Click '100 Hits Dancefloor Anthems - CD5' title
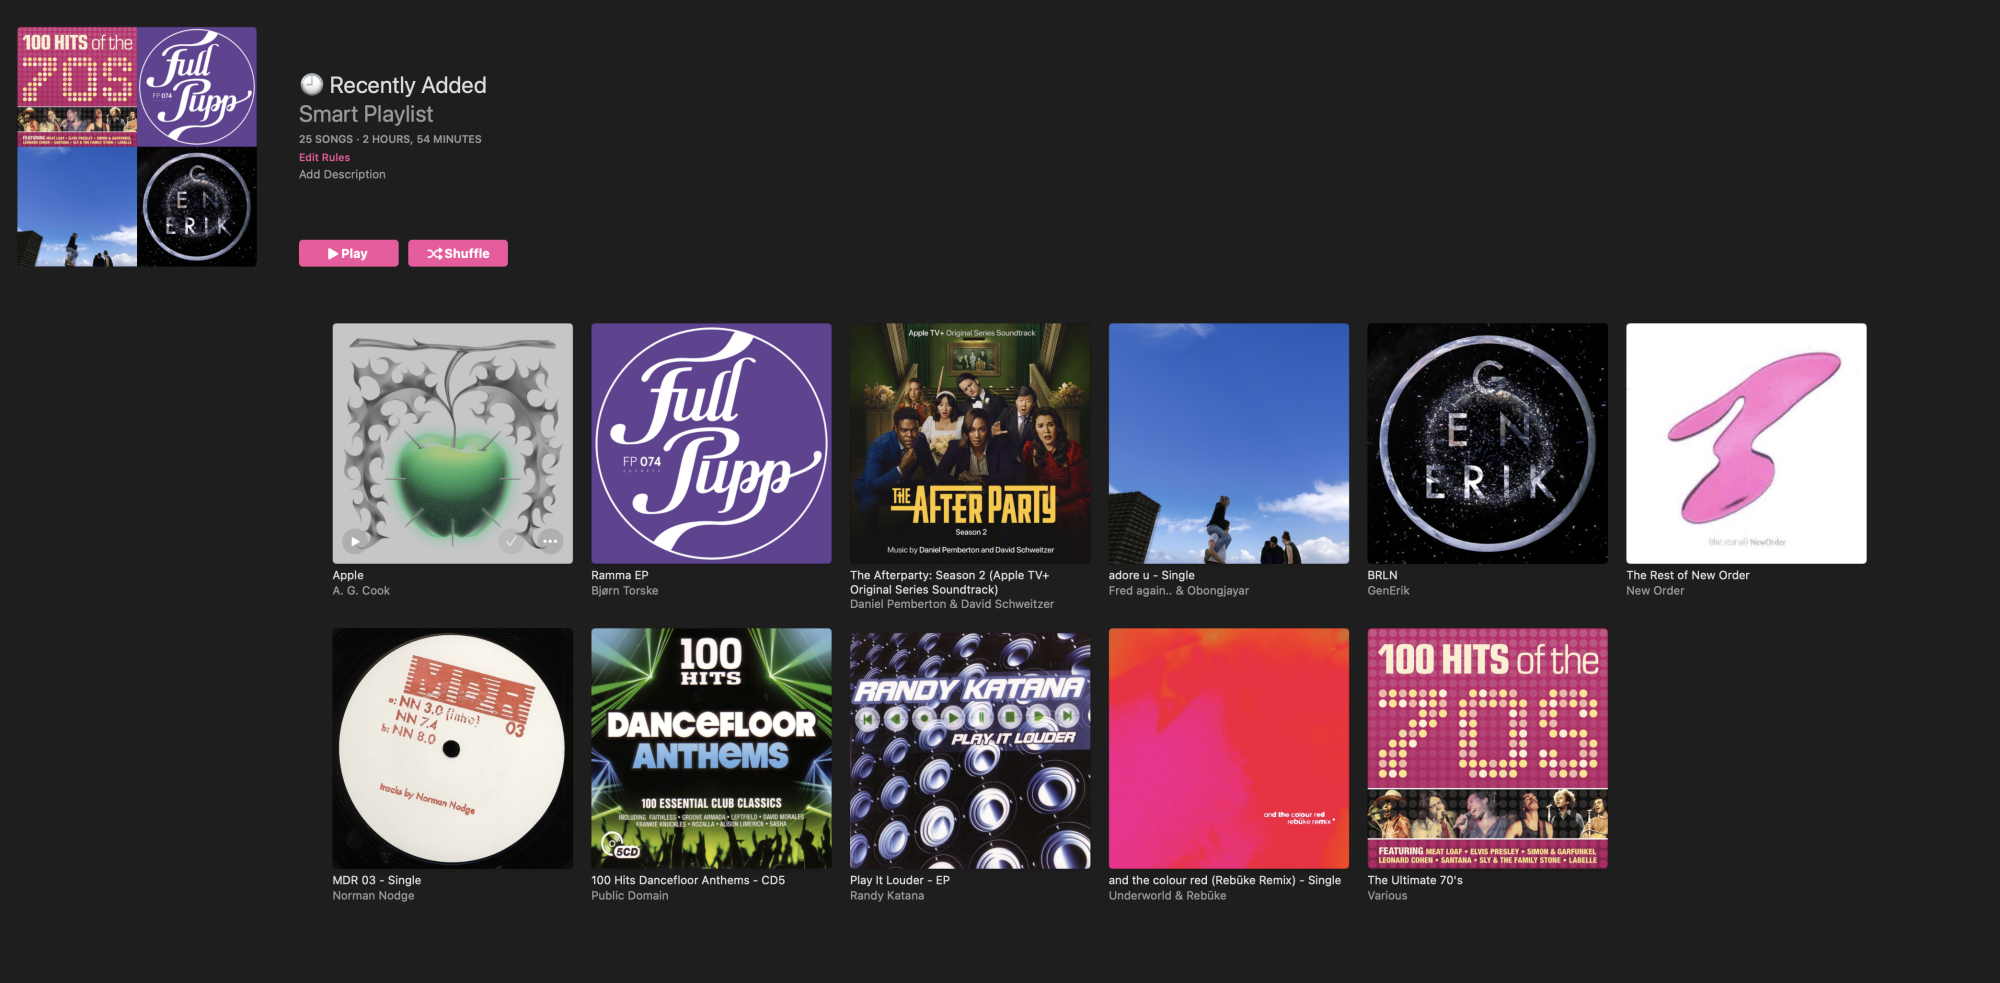Image resolution: width=2000 pixels, height=983 pixels. coord(688,880)
